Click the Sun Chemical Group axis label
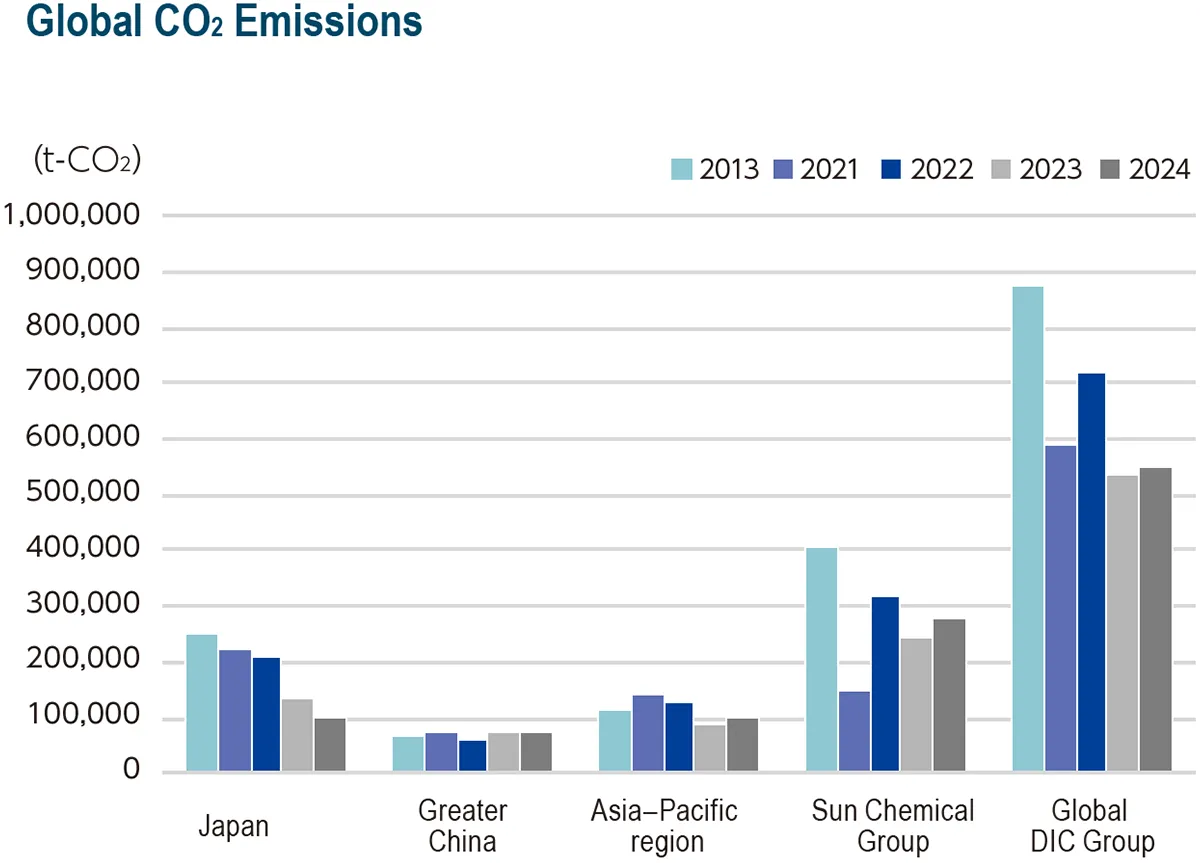This screenshot has height=863, width=1200. 892,825
